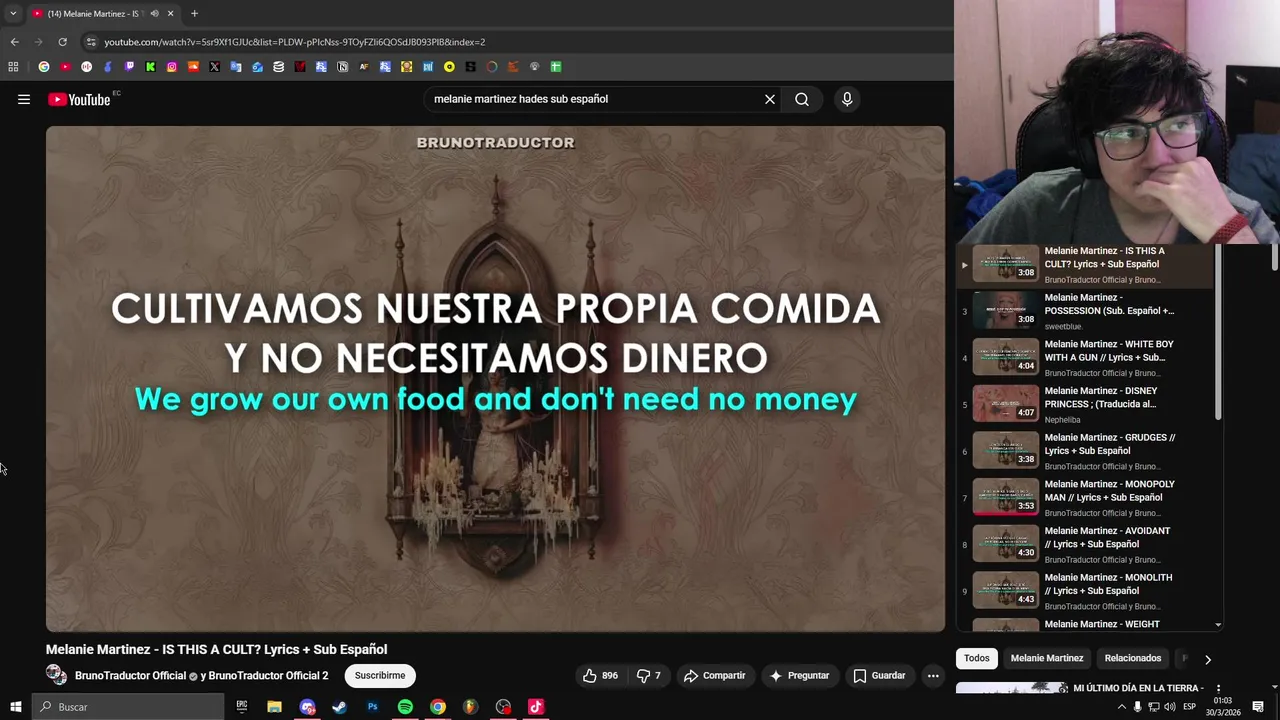1280x720 pixels.
Task: Open the Windows notification center
Action: pos(1258,707)
